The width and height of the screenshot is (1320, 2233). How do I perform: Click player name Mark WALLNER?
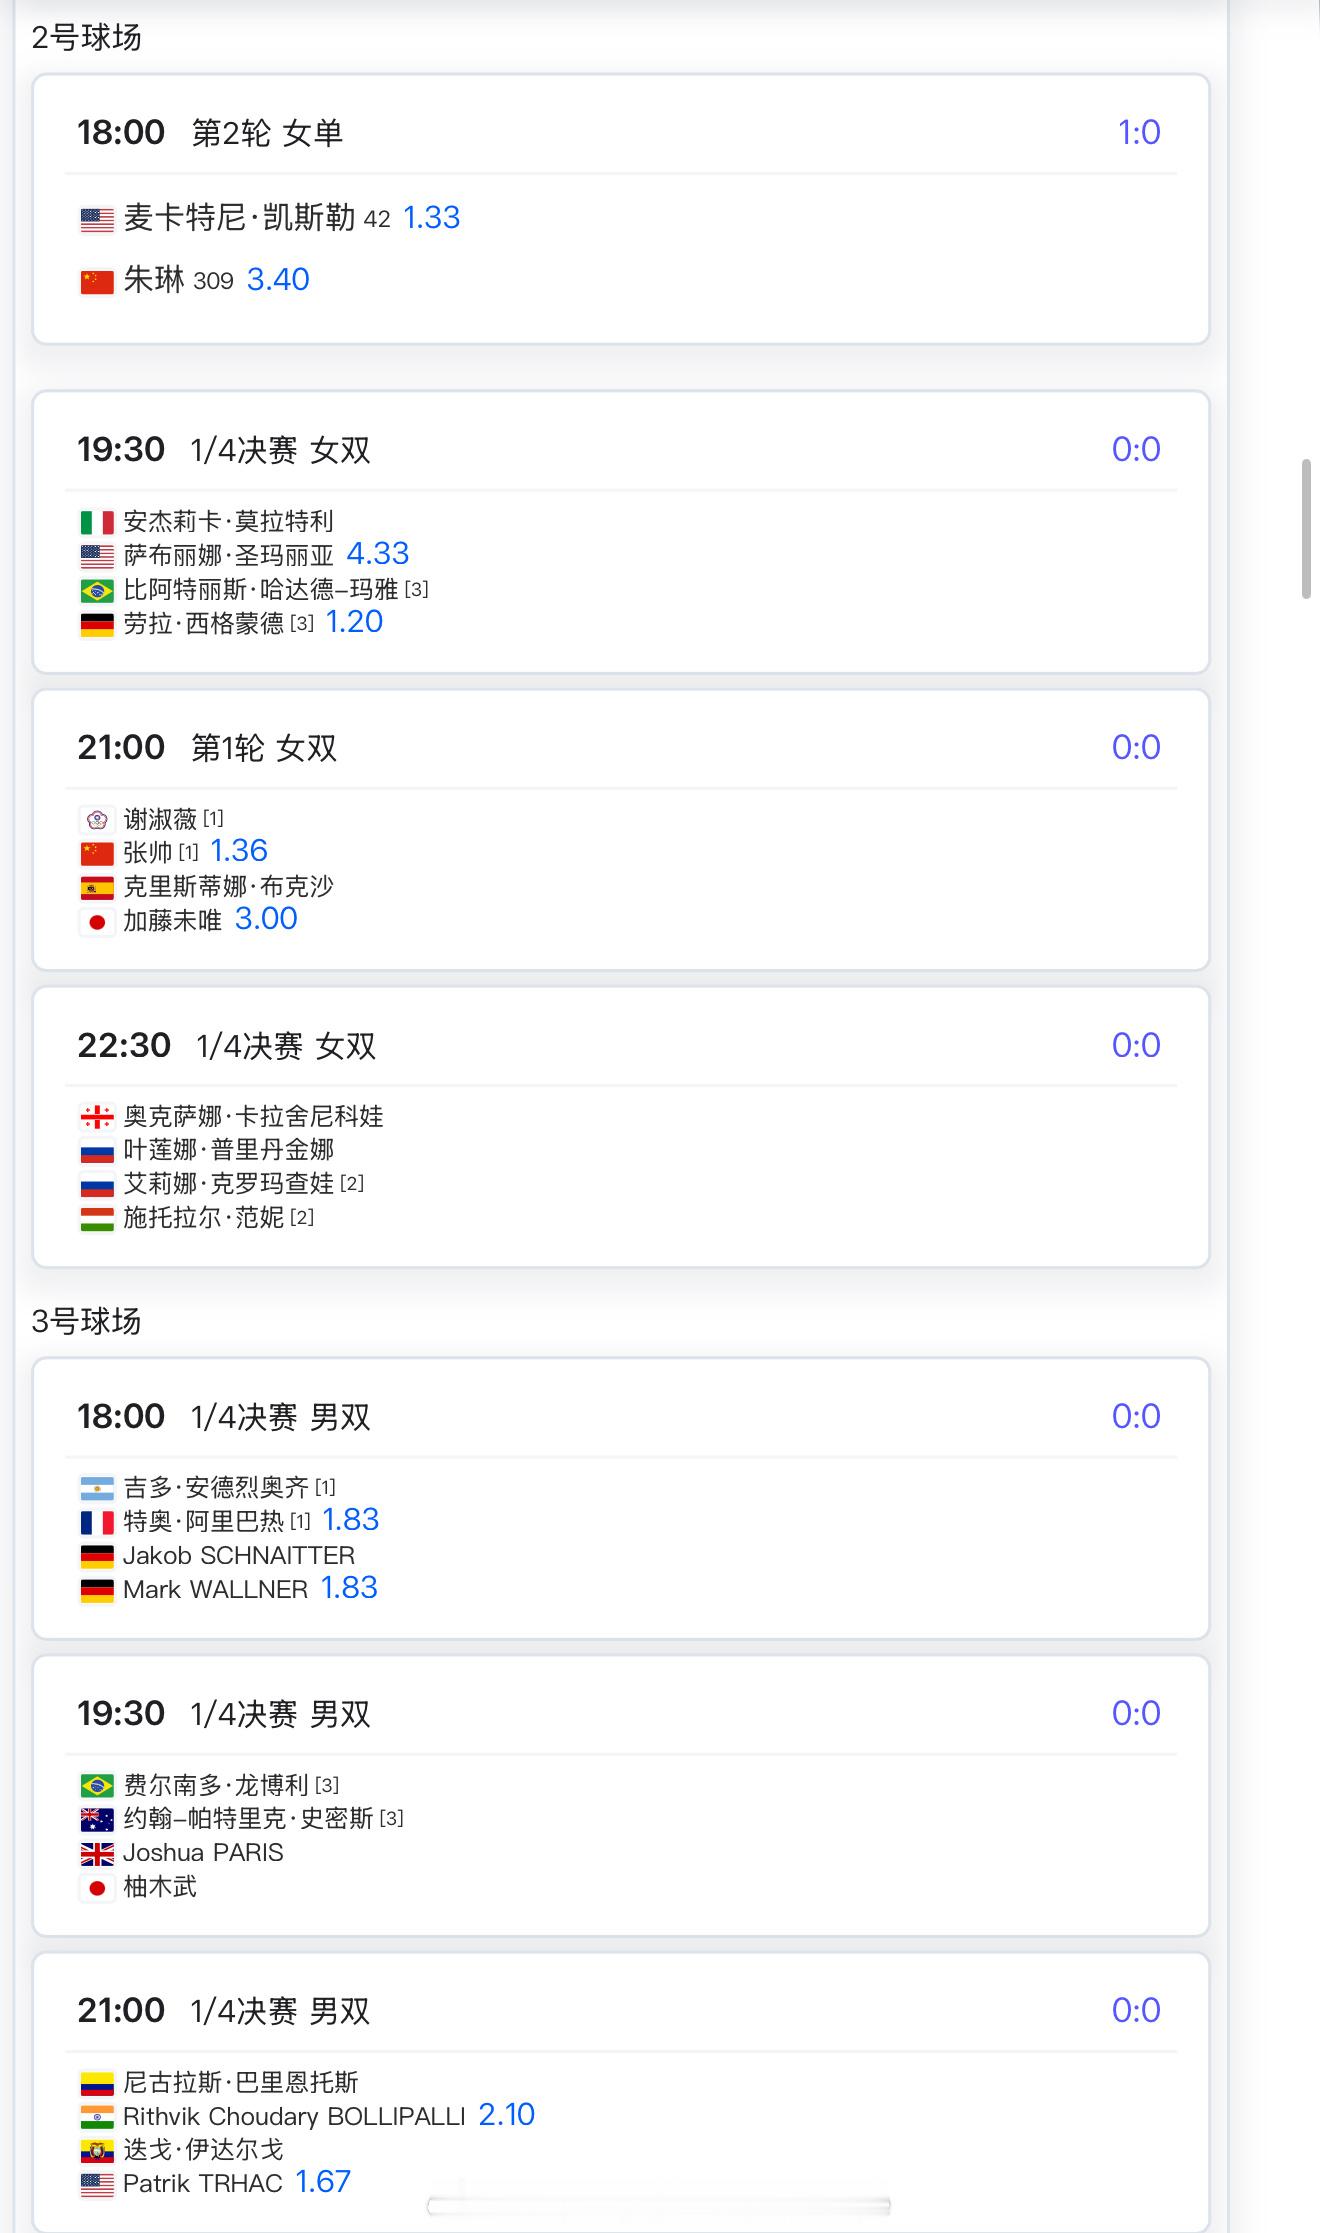[215, 1589]
